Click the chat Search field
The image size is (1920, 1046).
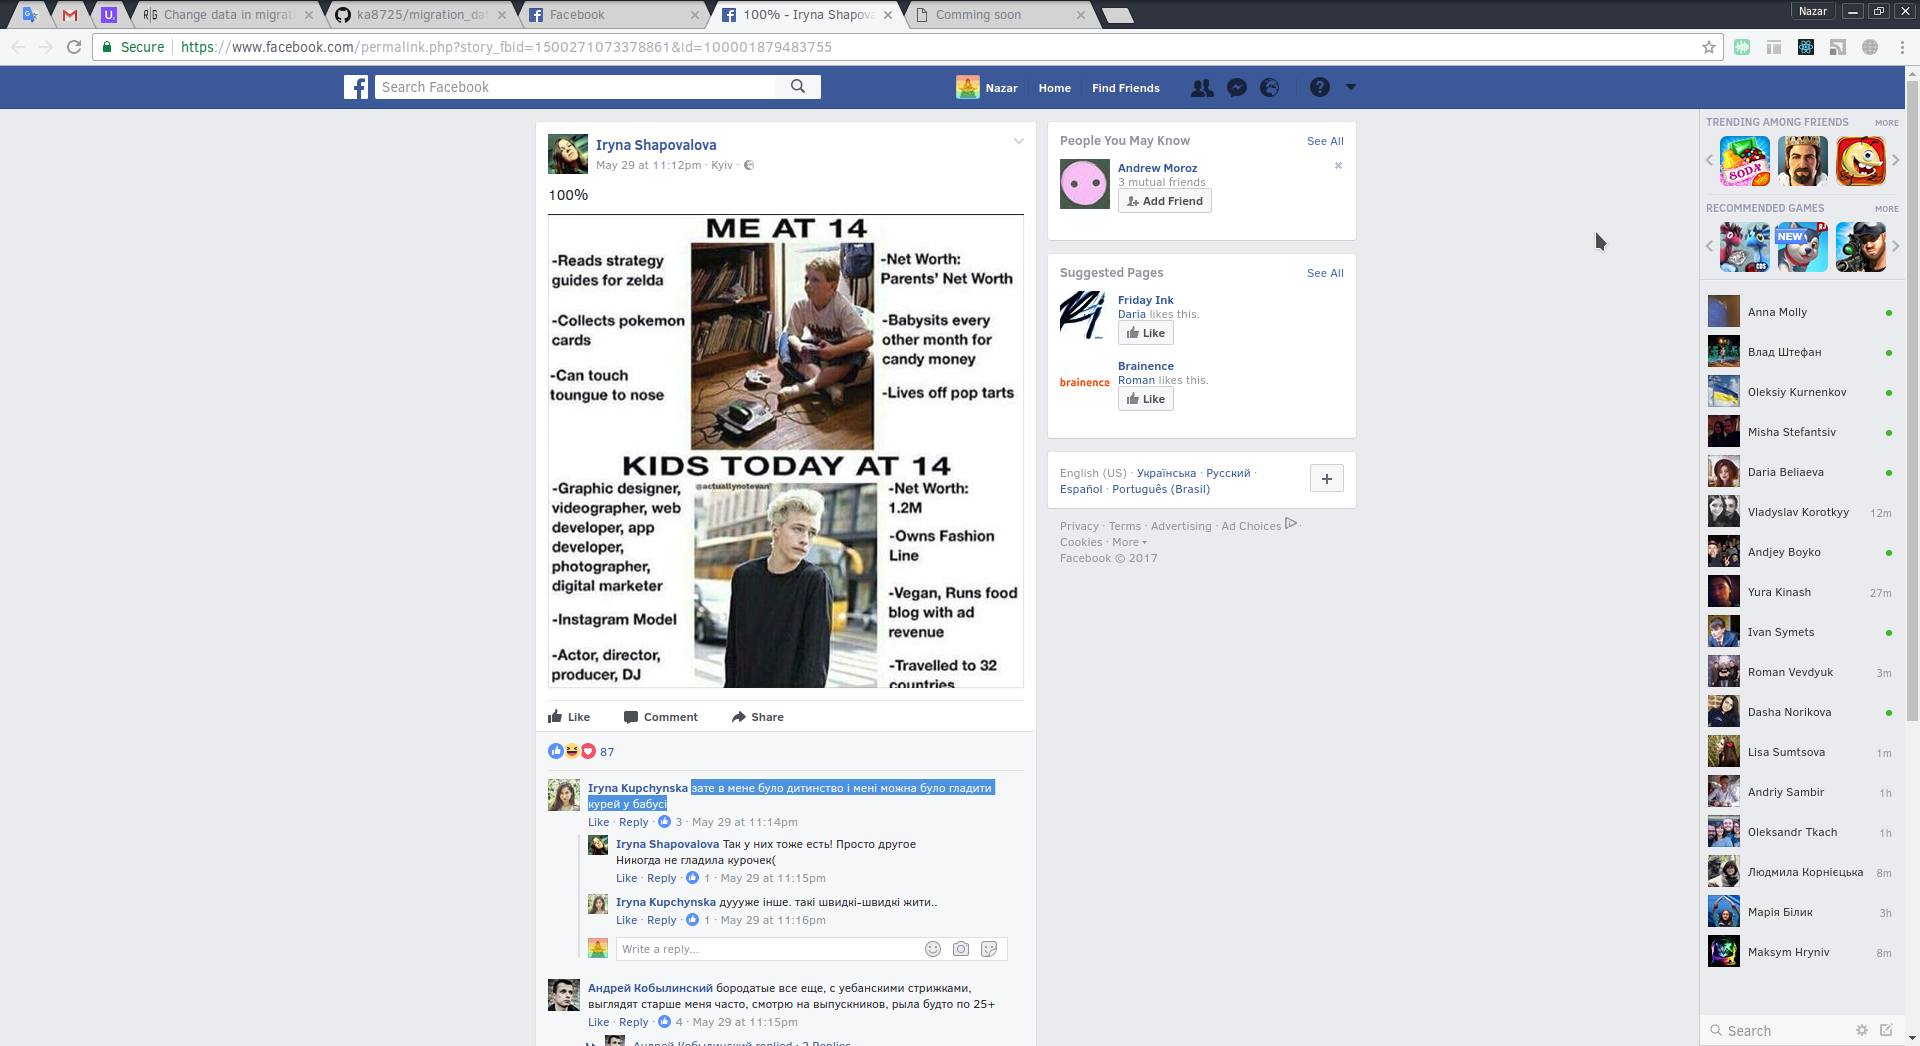(x=1780, y=1031)
